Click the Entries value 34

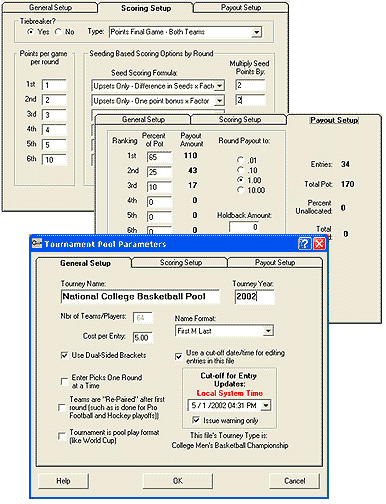345,164
